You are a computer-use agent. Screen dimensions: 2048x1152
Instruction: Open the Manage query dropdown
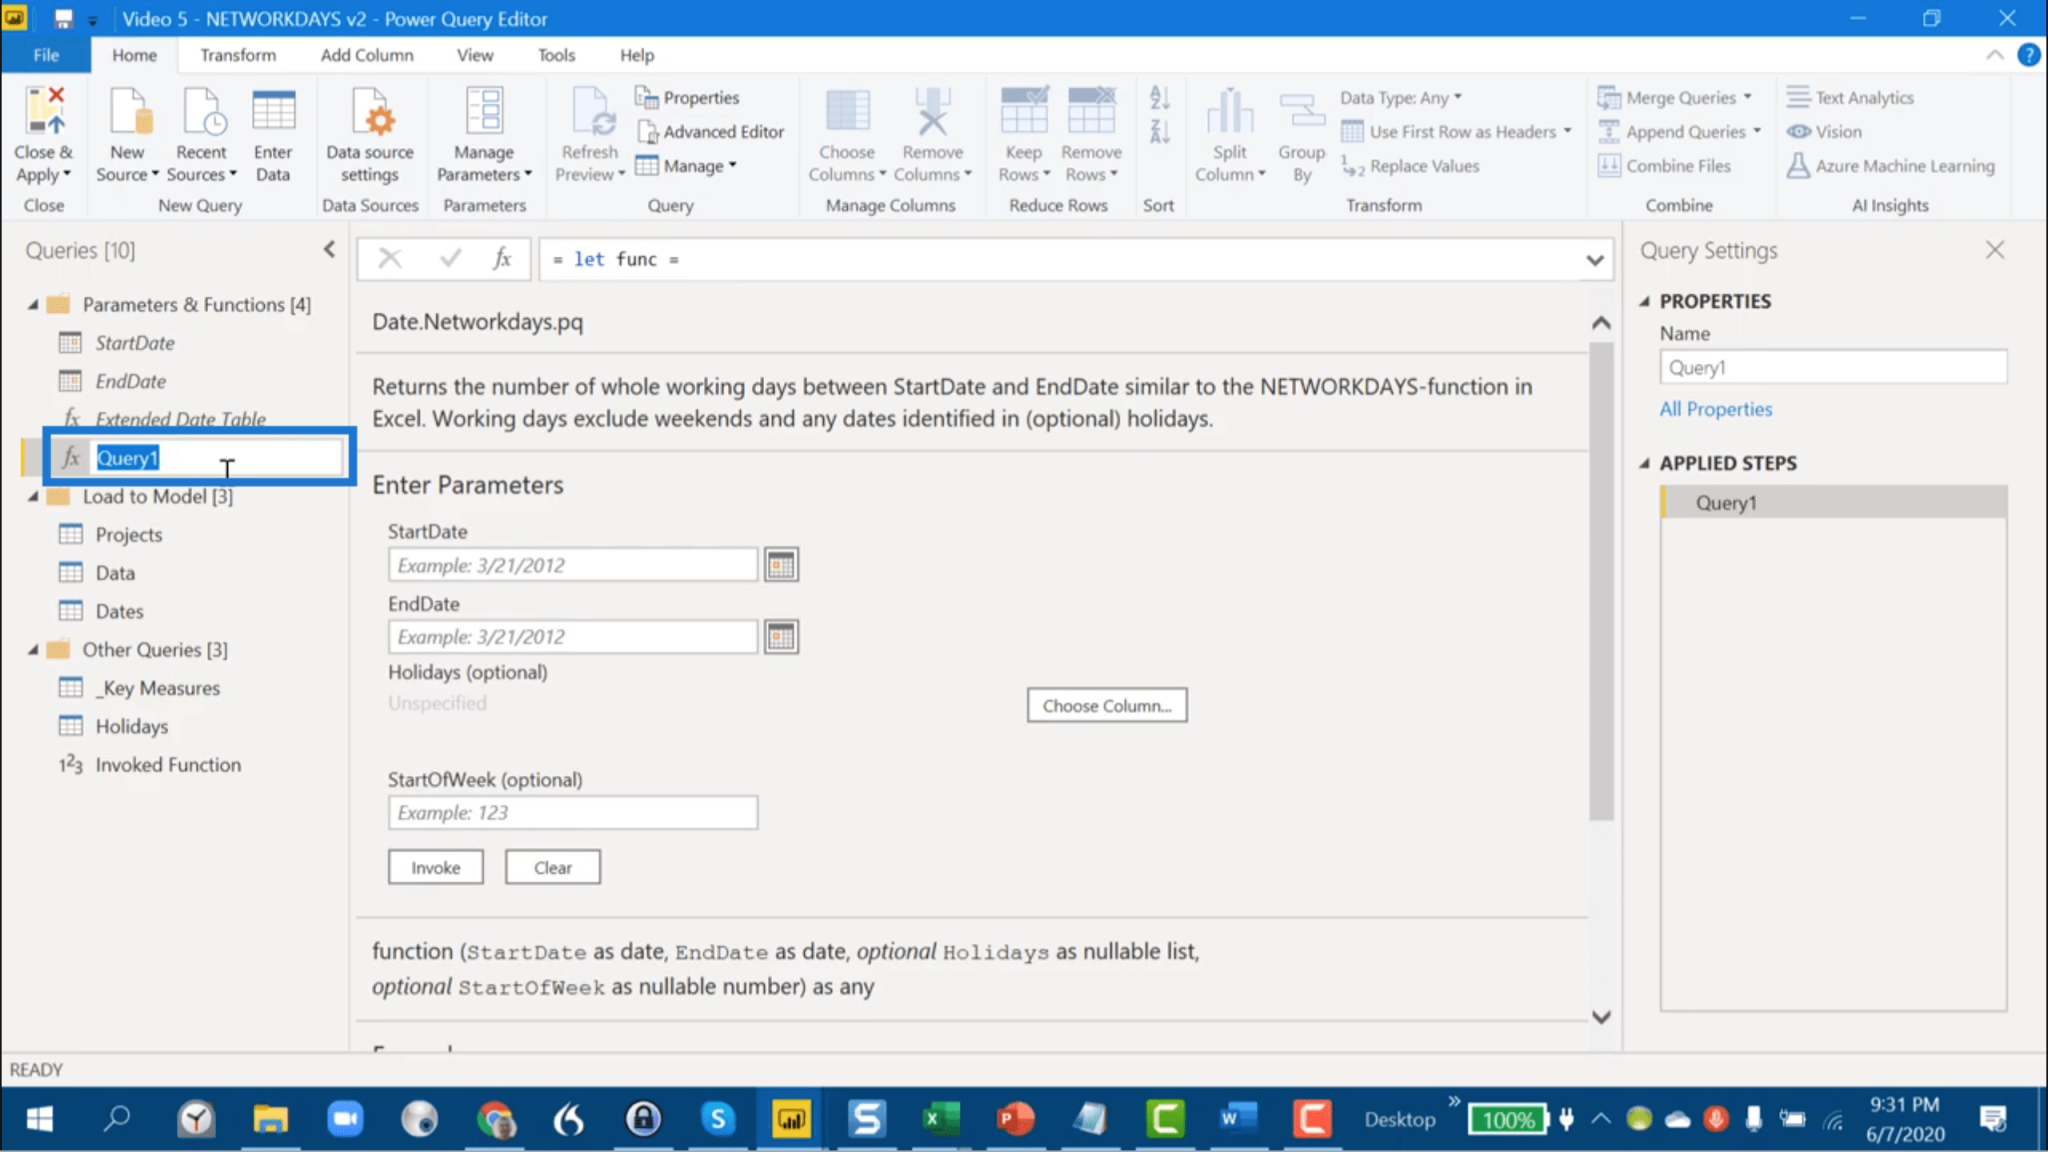[687, 166]
